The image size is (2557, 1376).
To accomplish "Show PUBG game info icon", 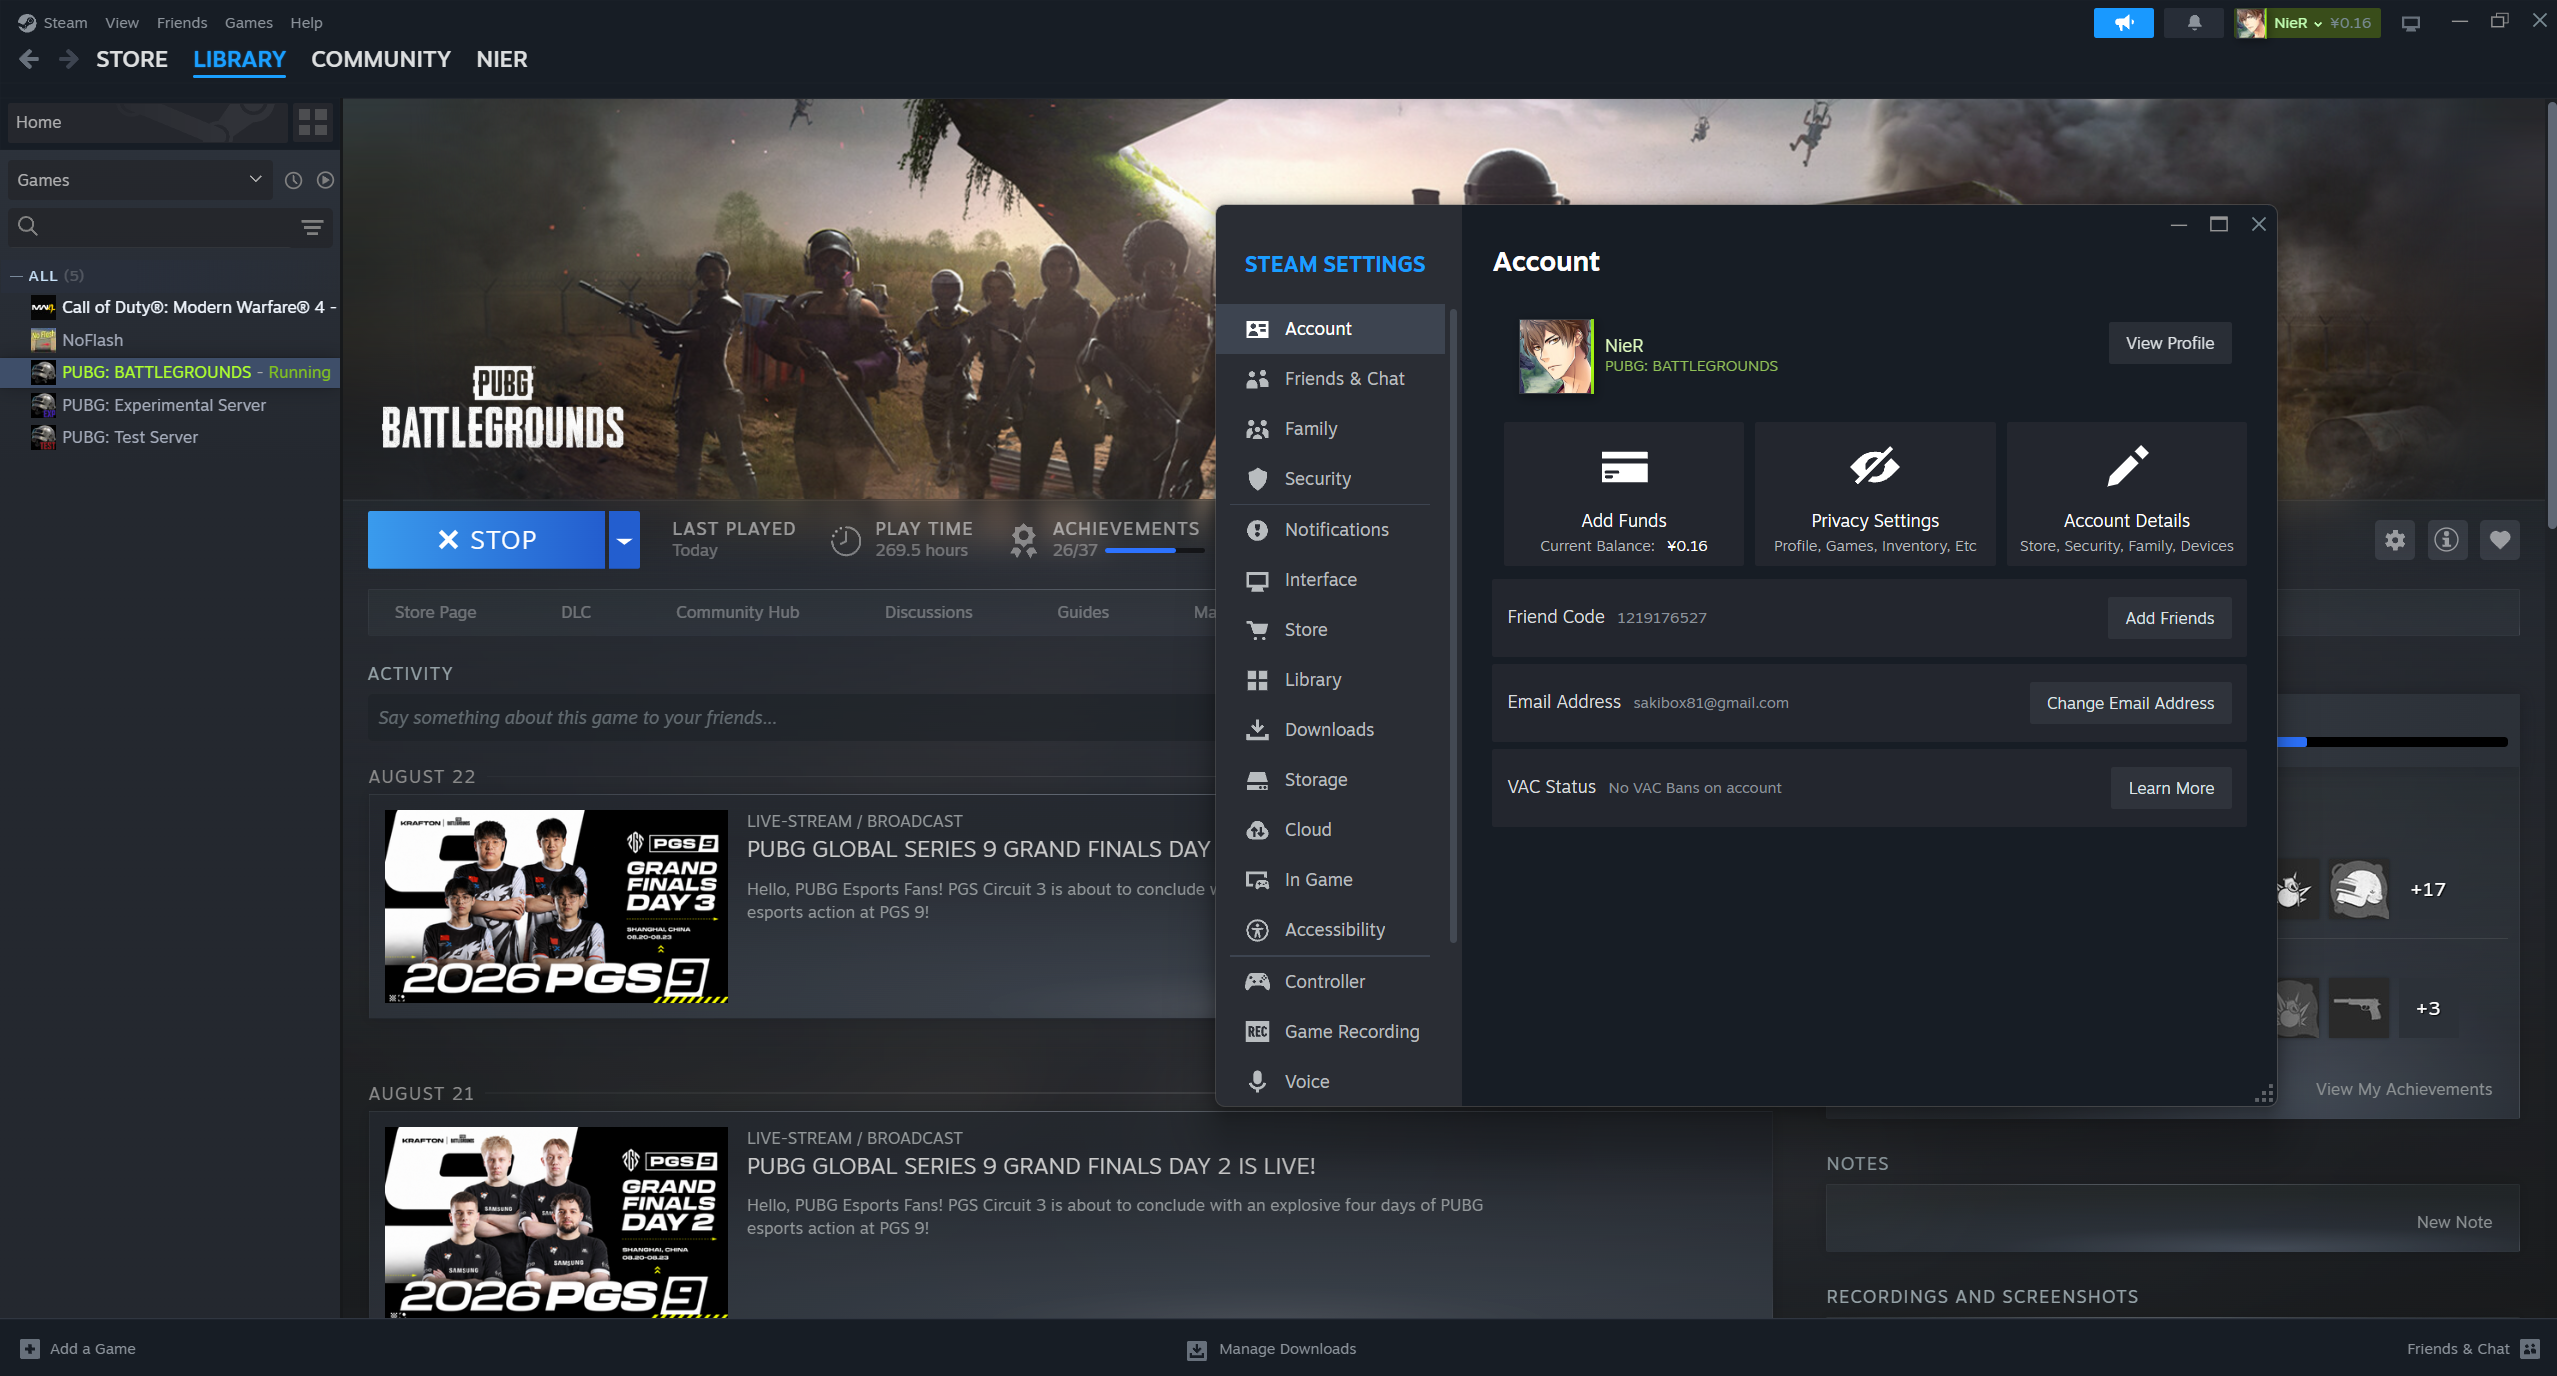I will pos(2447,540).
